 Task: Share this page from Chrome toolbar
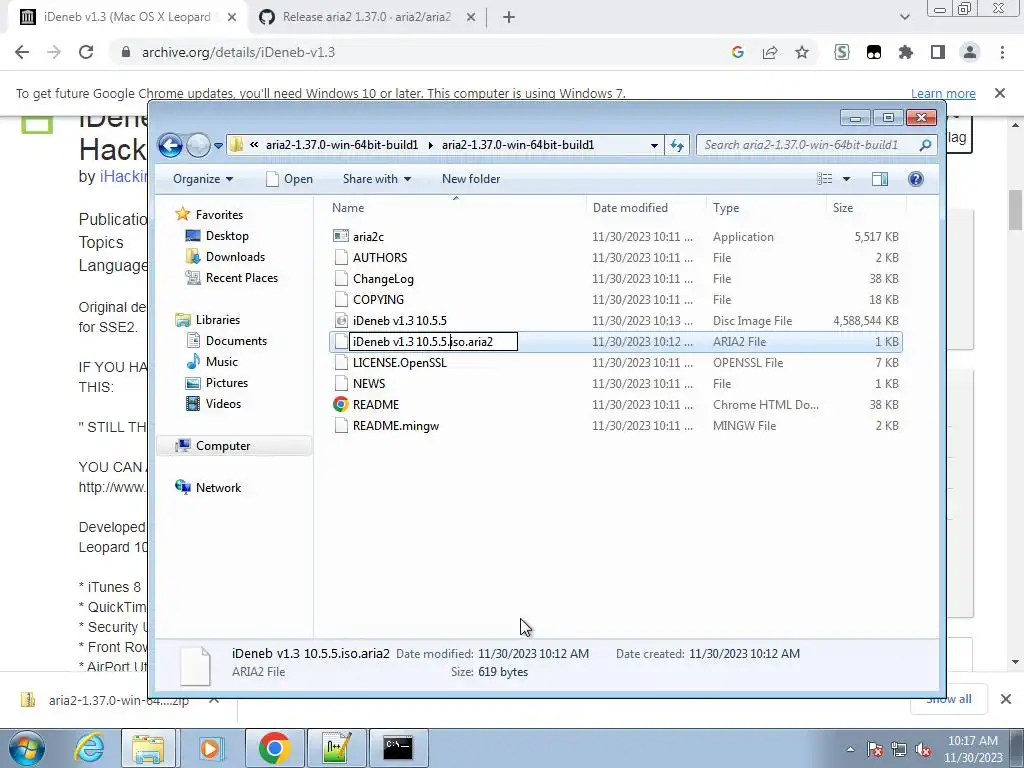point(770,52)
